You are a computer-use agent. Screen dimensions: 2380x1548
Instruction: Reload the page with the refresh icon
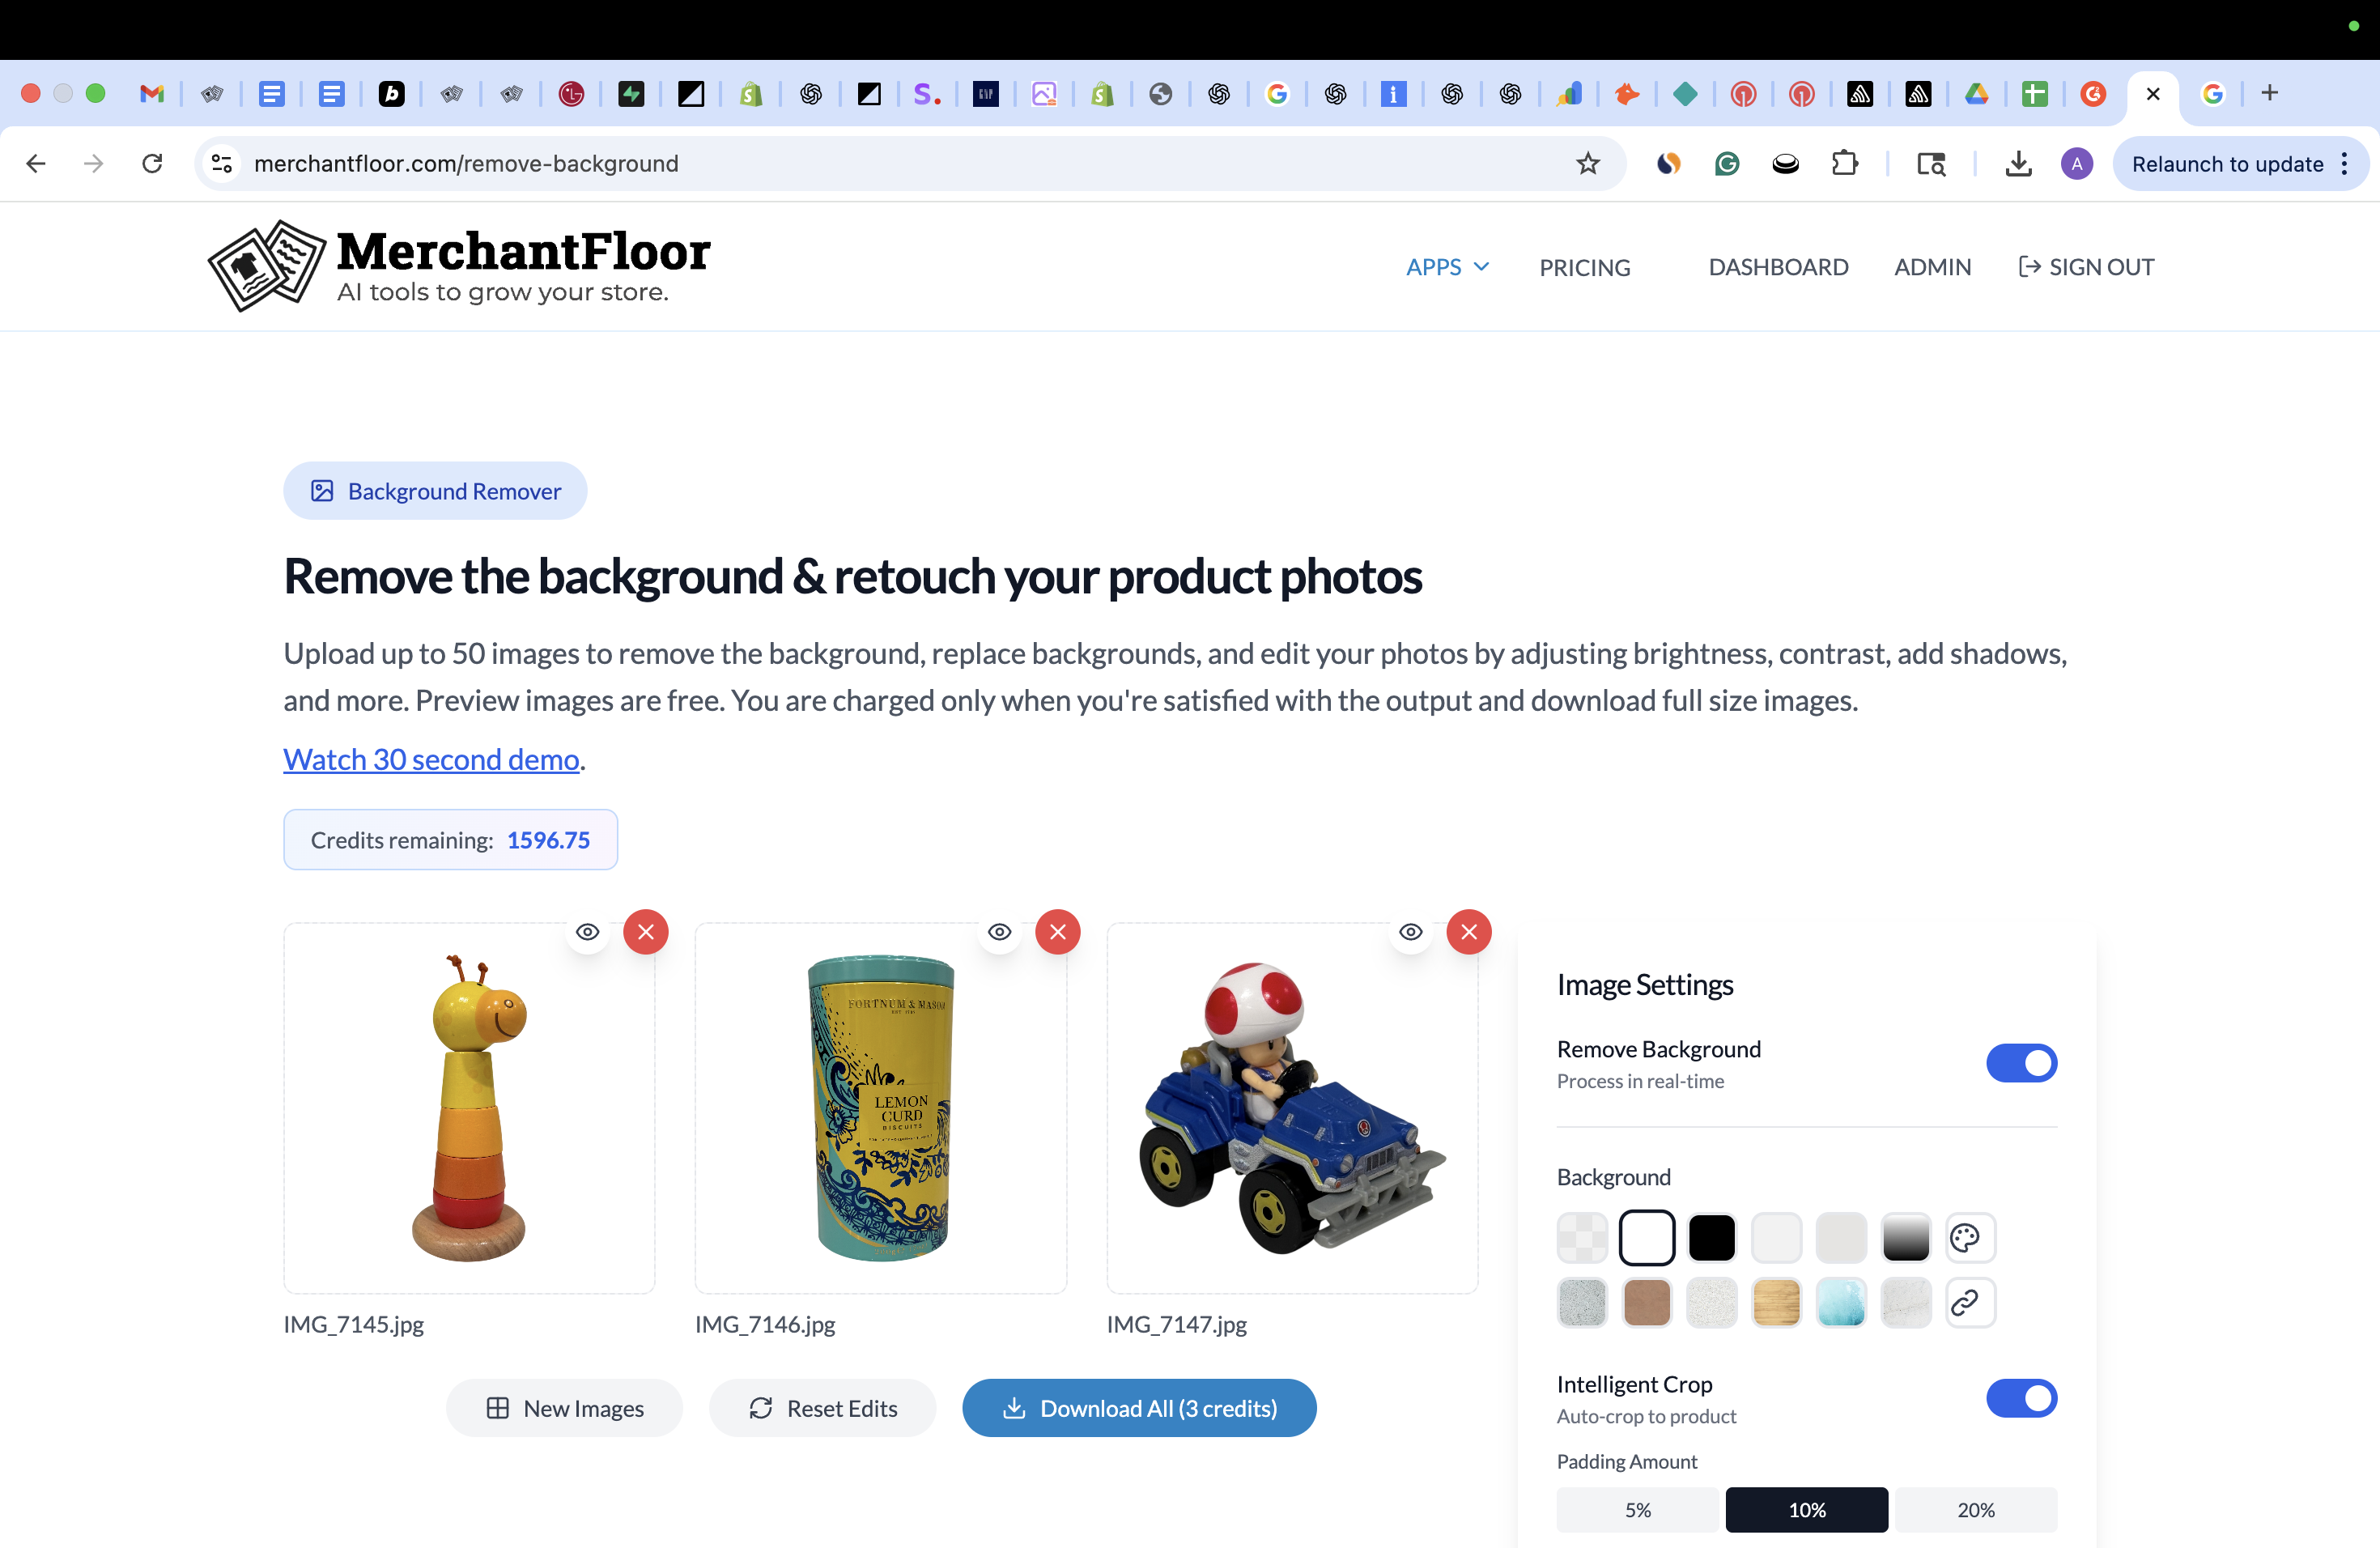[x=152, y=164]
